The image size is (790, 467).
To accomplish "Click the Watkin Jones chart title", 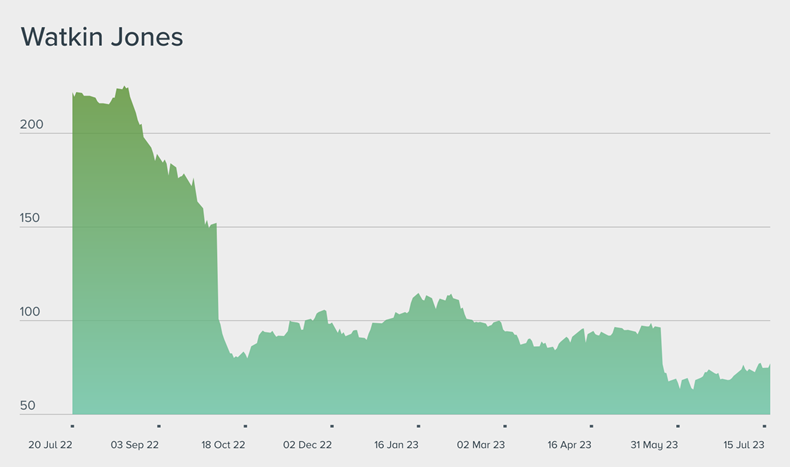I will [x=101, y=39].
